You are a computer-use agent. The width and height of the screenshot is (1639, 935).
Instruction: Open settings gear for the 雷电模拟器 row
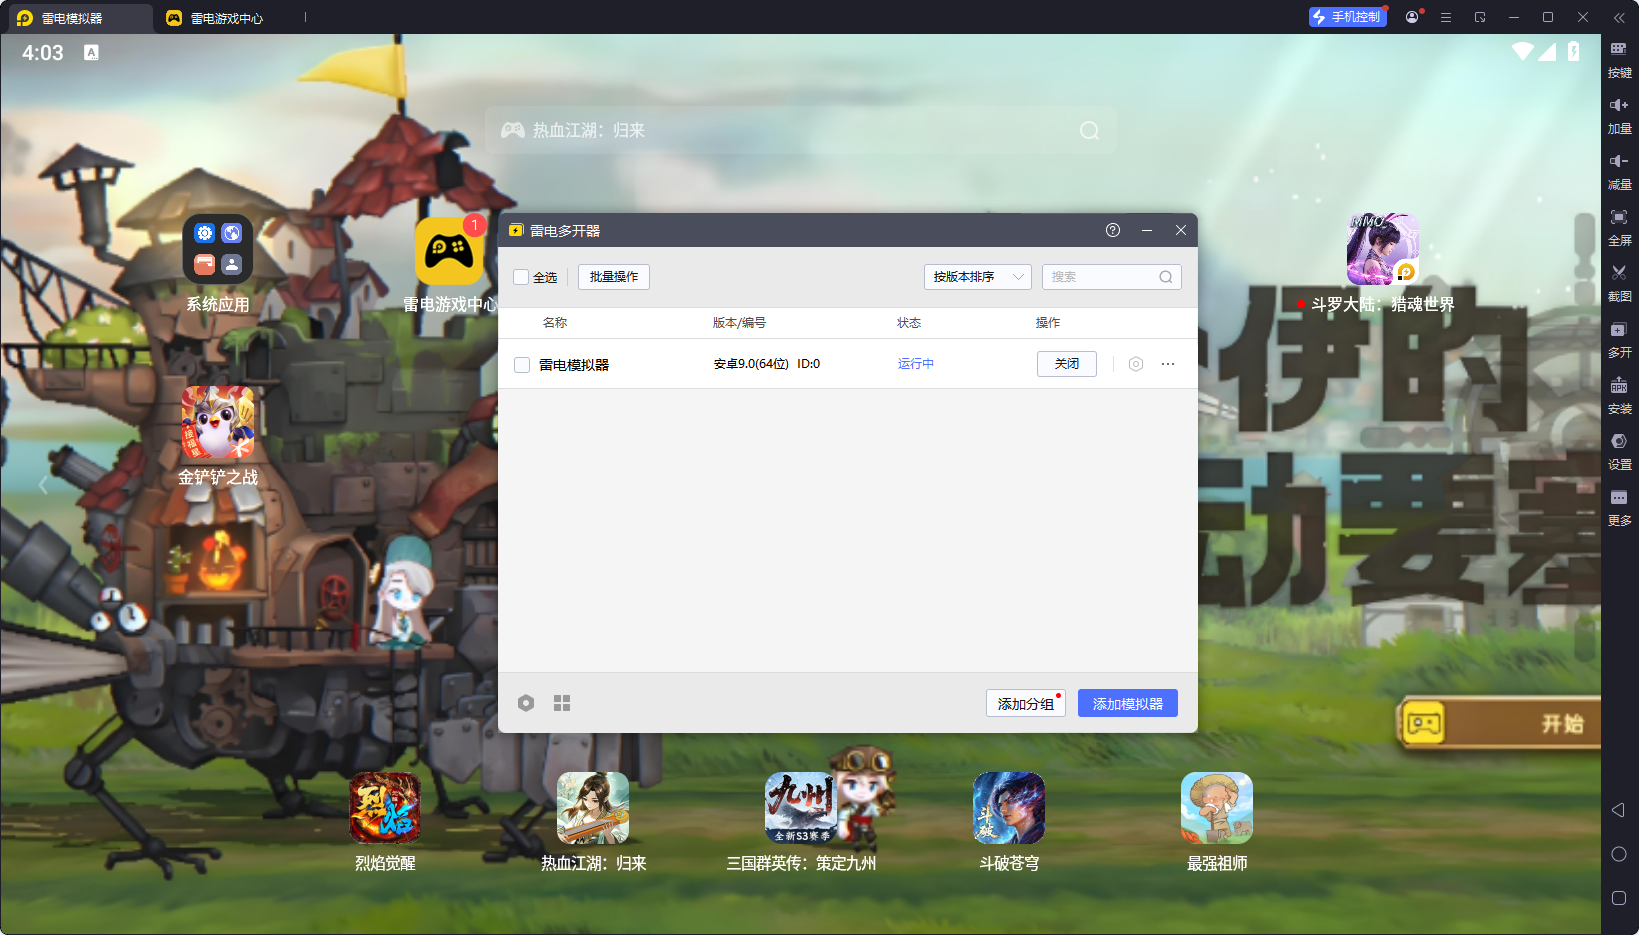1136,364
